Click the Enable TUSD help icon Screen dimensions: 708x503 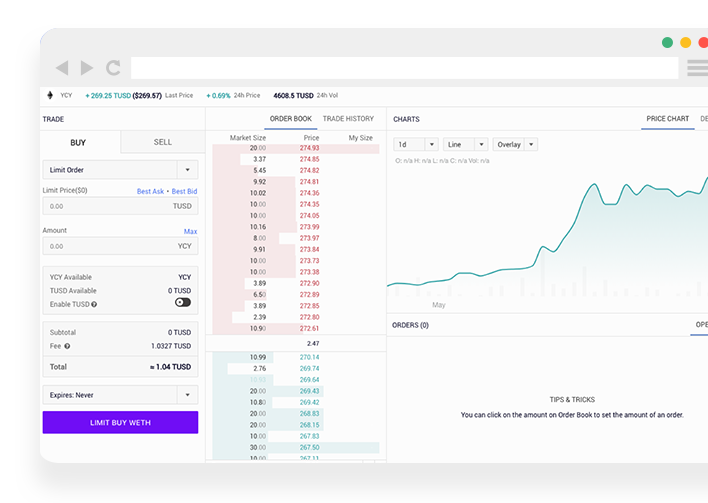94,304
